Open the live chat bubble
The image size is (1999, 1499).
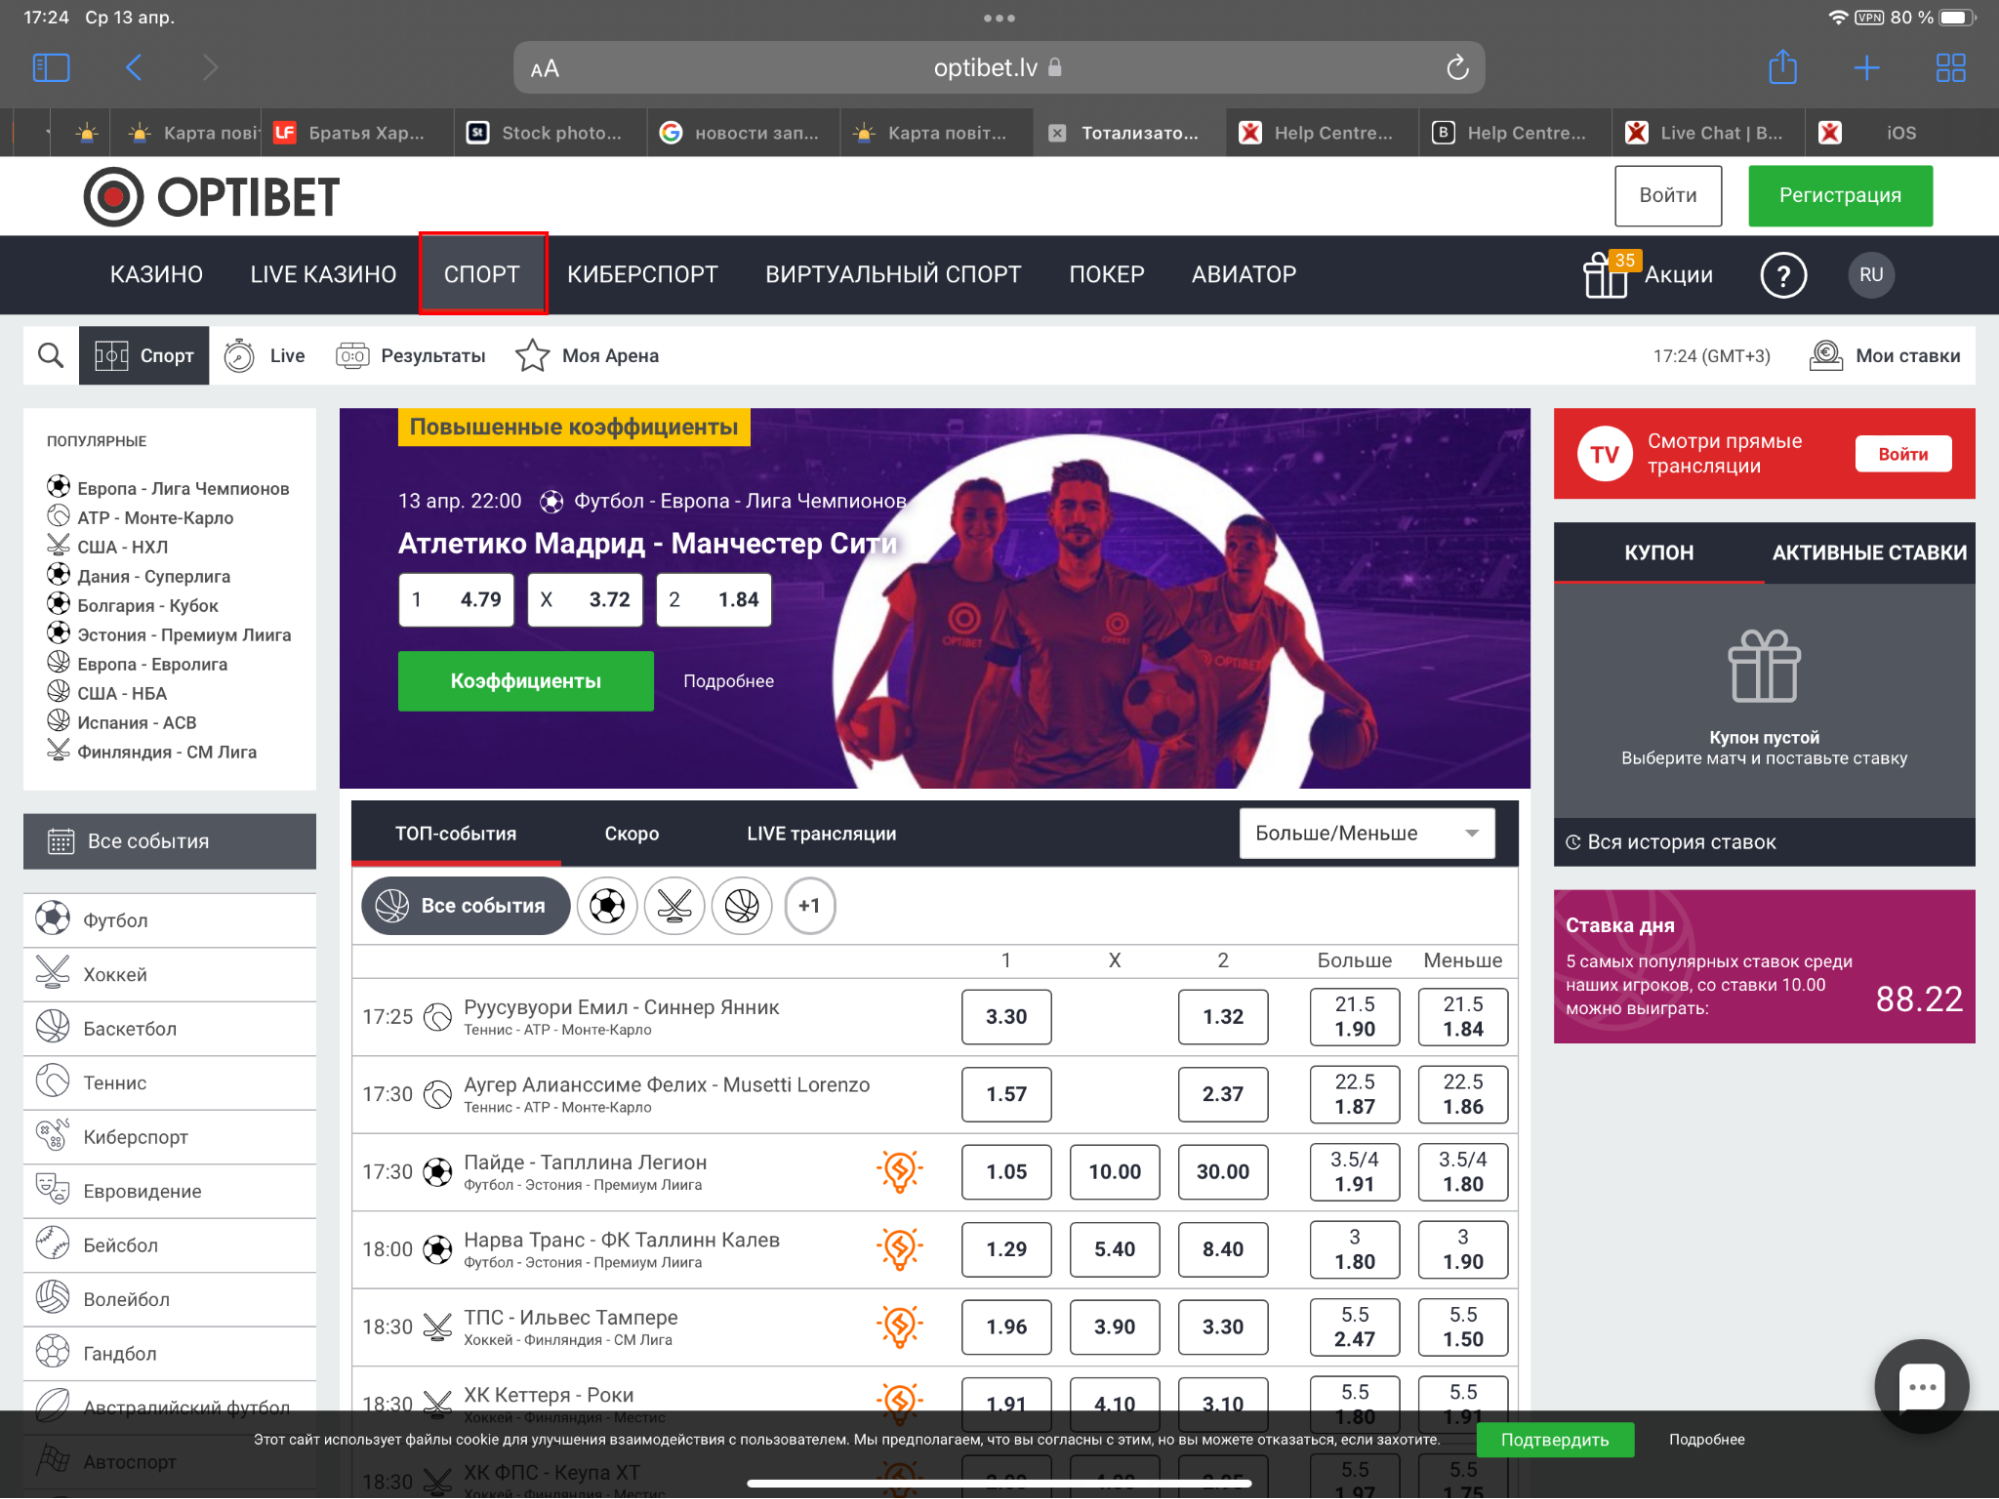point(1920,1386)
